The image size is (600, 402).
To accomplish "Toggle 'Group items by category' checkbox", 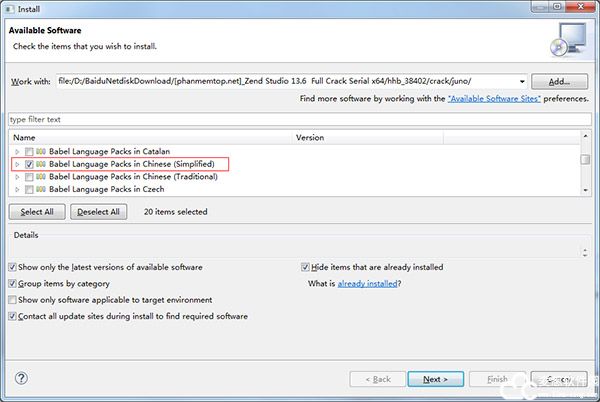I will (12, 284).
